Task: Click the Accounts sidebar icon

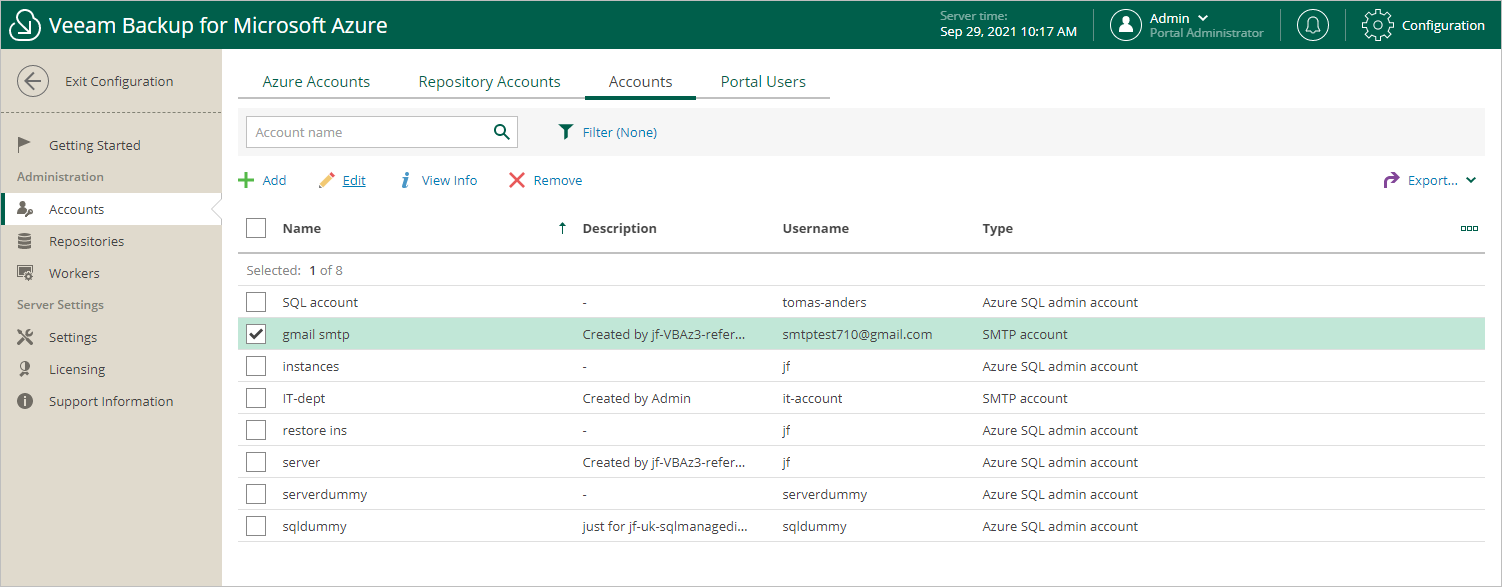Action: click(x=26, y=209)
